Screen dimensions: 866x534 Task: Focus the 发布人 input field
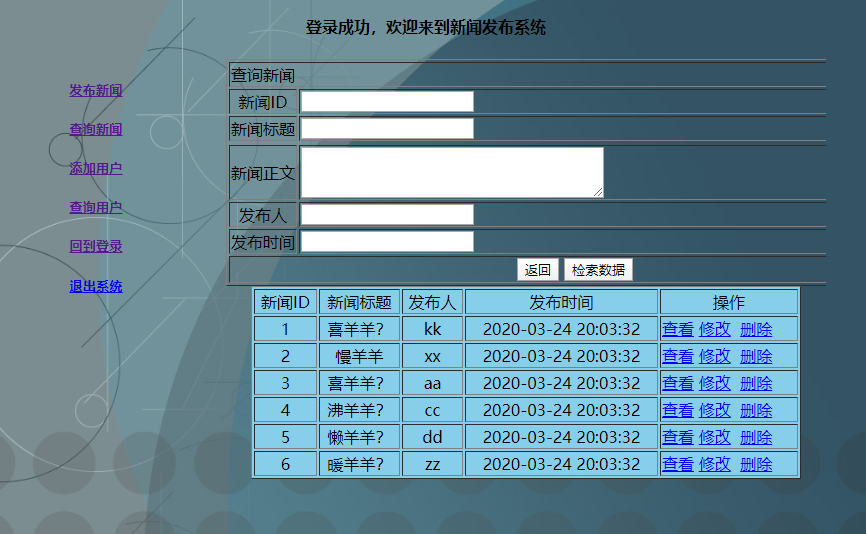coord(387,215)
